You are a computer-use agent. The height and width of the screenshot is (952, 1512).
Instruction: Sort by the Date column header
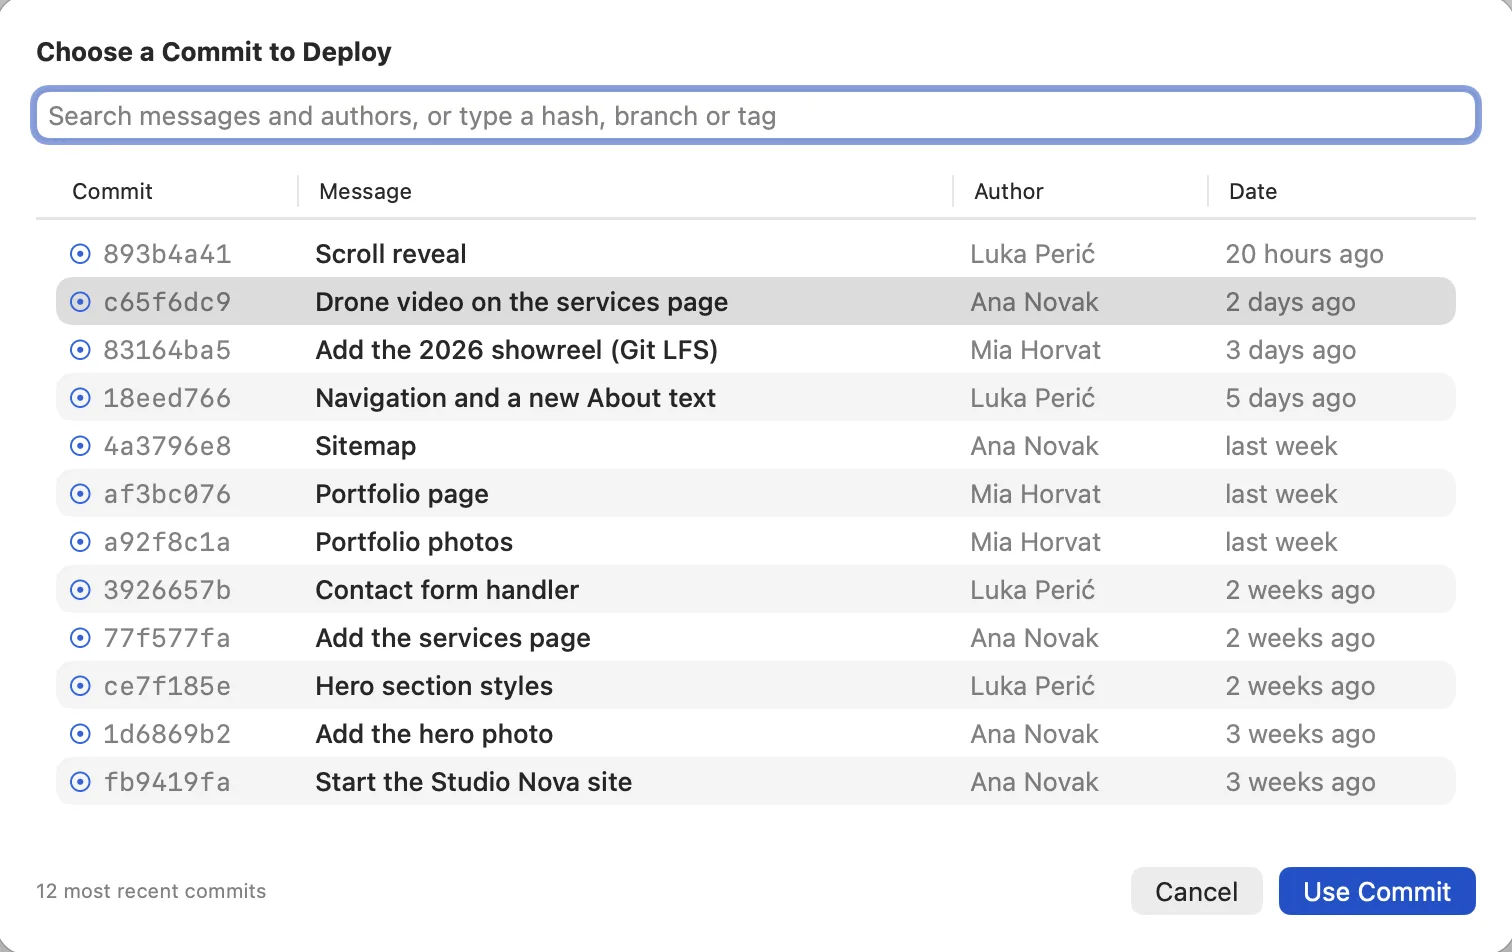(1252, 191)
